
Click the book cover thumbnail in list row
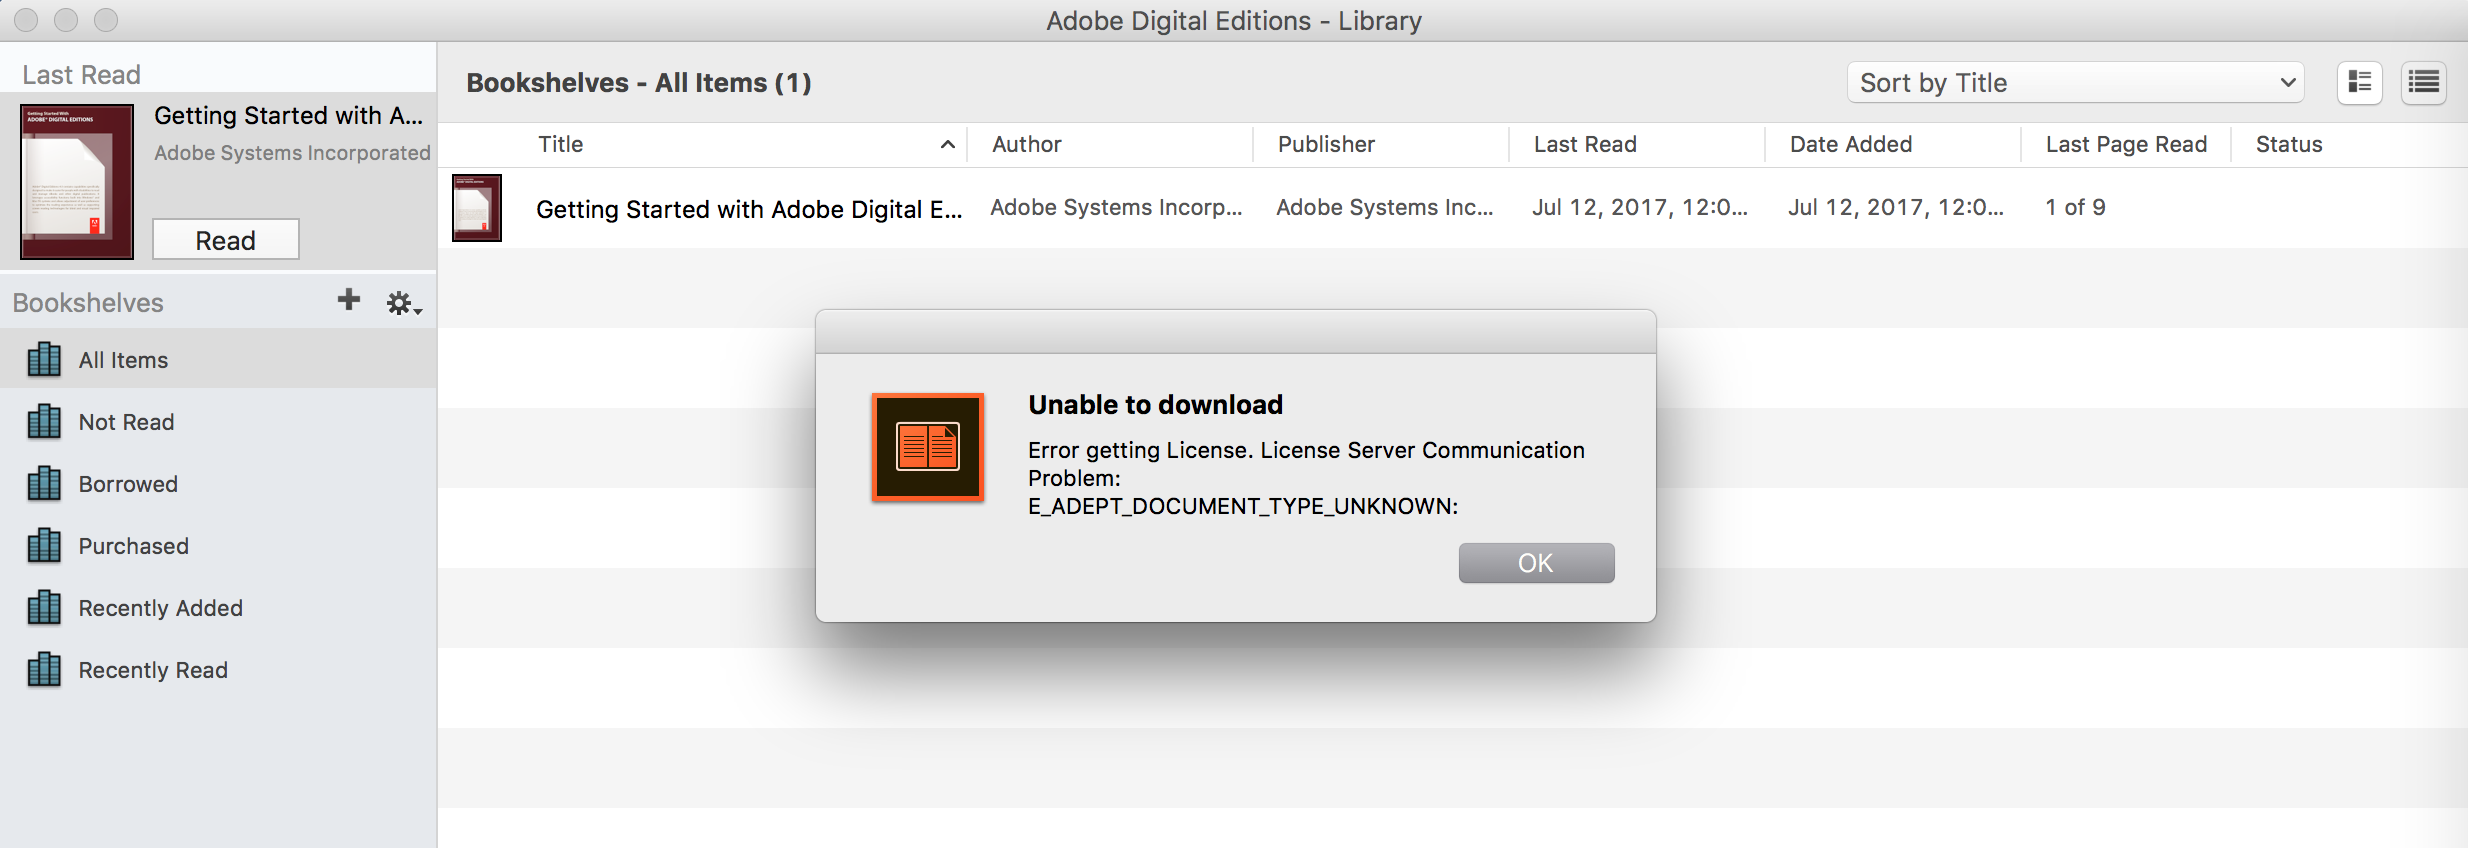click(x=477, y=208)
